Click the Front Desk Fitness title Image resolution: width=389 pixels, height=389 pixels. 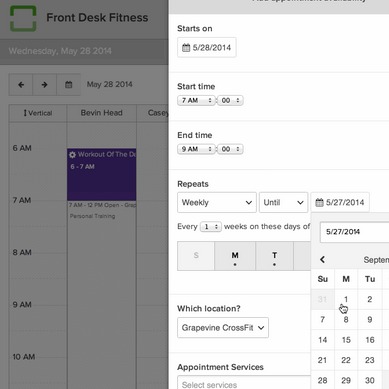click(x=97, y=17)
